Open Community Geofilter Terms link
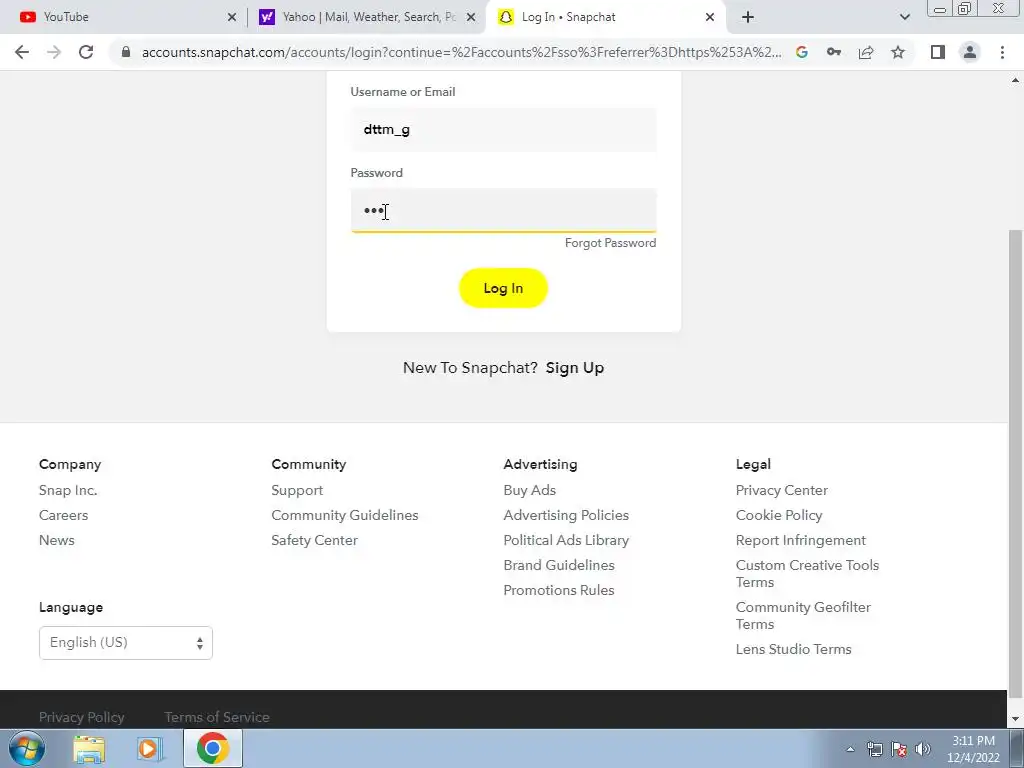This screenshot has width=1024, height=768. click(803, 615)
